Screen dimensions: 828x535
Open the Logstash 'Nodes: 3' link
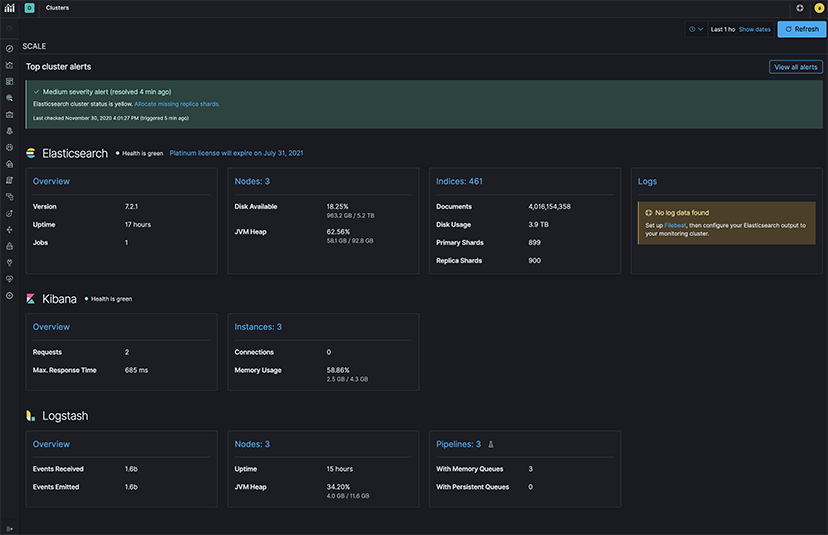coord(252,444)
